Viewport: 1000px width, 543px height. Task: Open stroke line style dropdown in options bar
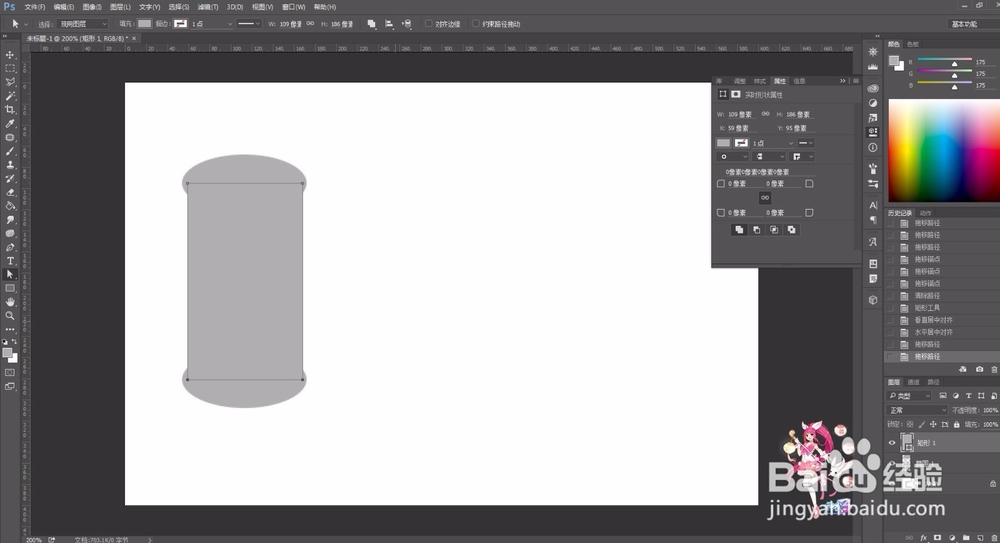click(x=249, y=24)
